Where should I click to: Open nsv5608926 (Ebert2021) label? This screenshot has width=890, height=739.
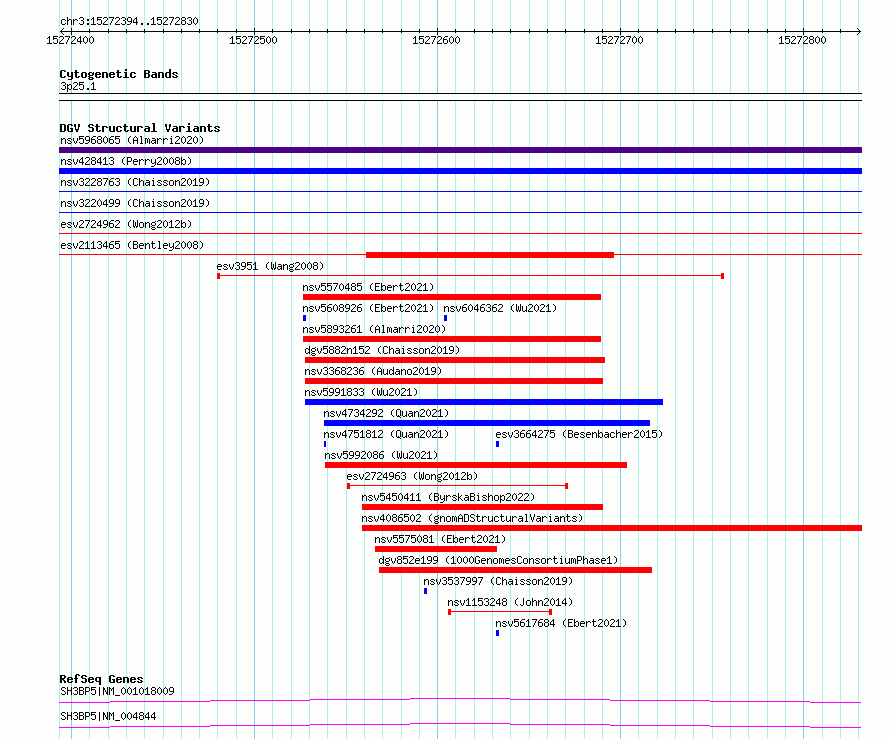pos(368,308)
